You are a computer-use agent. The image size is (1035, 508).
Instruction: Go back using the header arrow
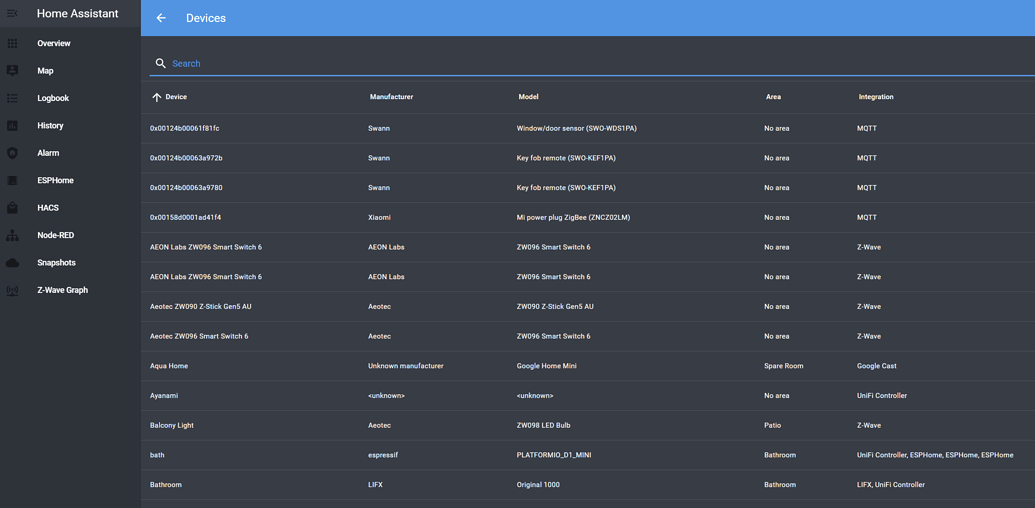(x=161, y=18)
